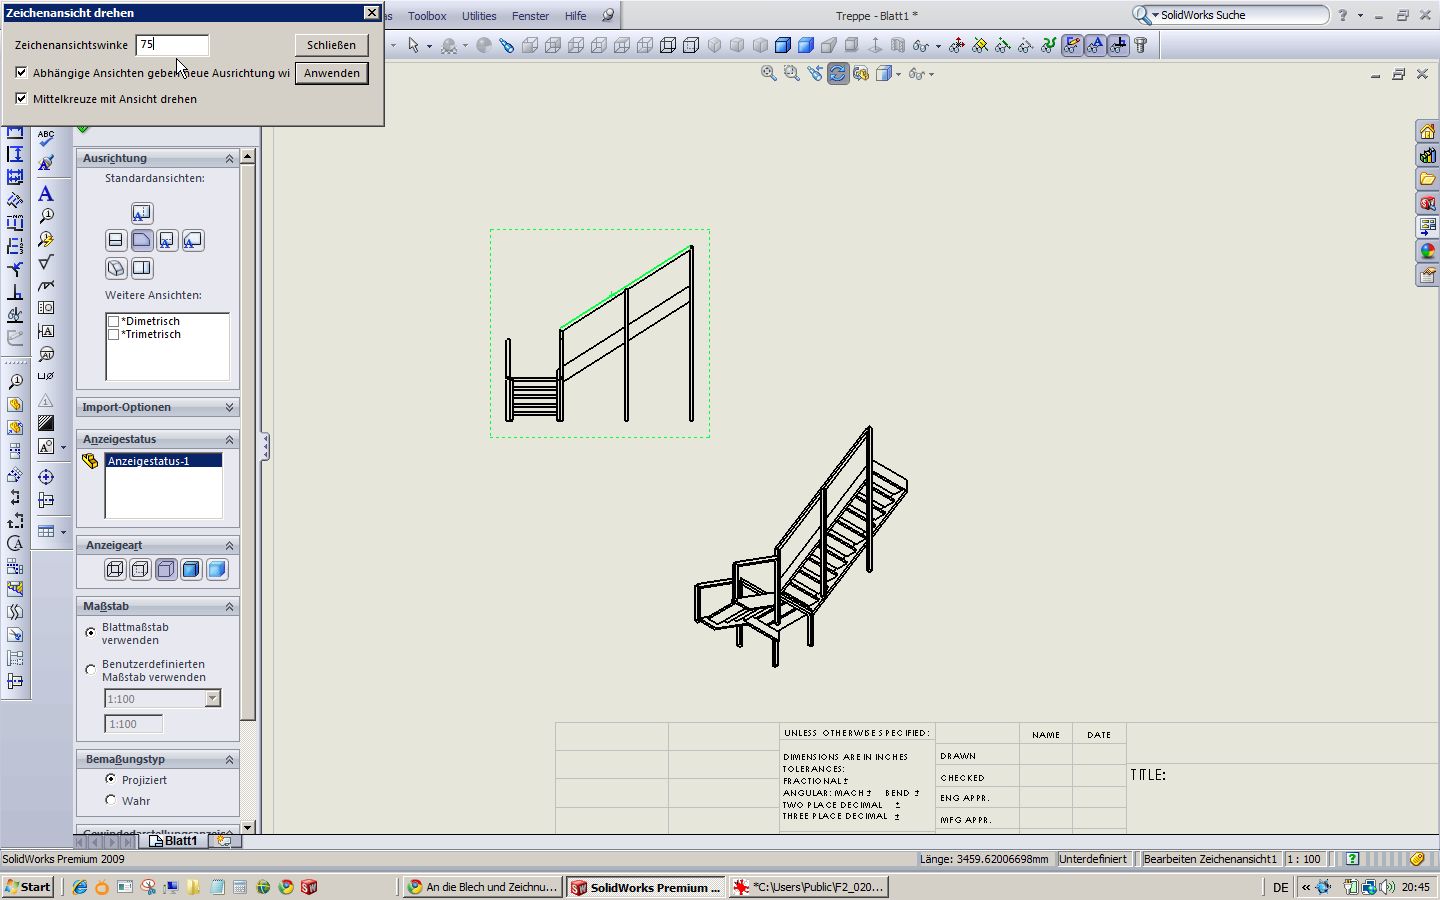Image resolution: width=1440 pixels, height=900 pixels.
Task: Select the shaded display style icon
Action: click(x=217, y=569)
